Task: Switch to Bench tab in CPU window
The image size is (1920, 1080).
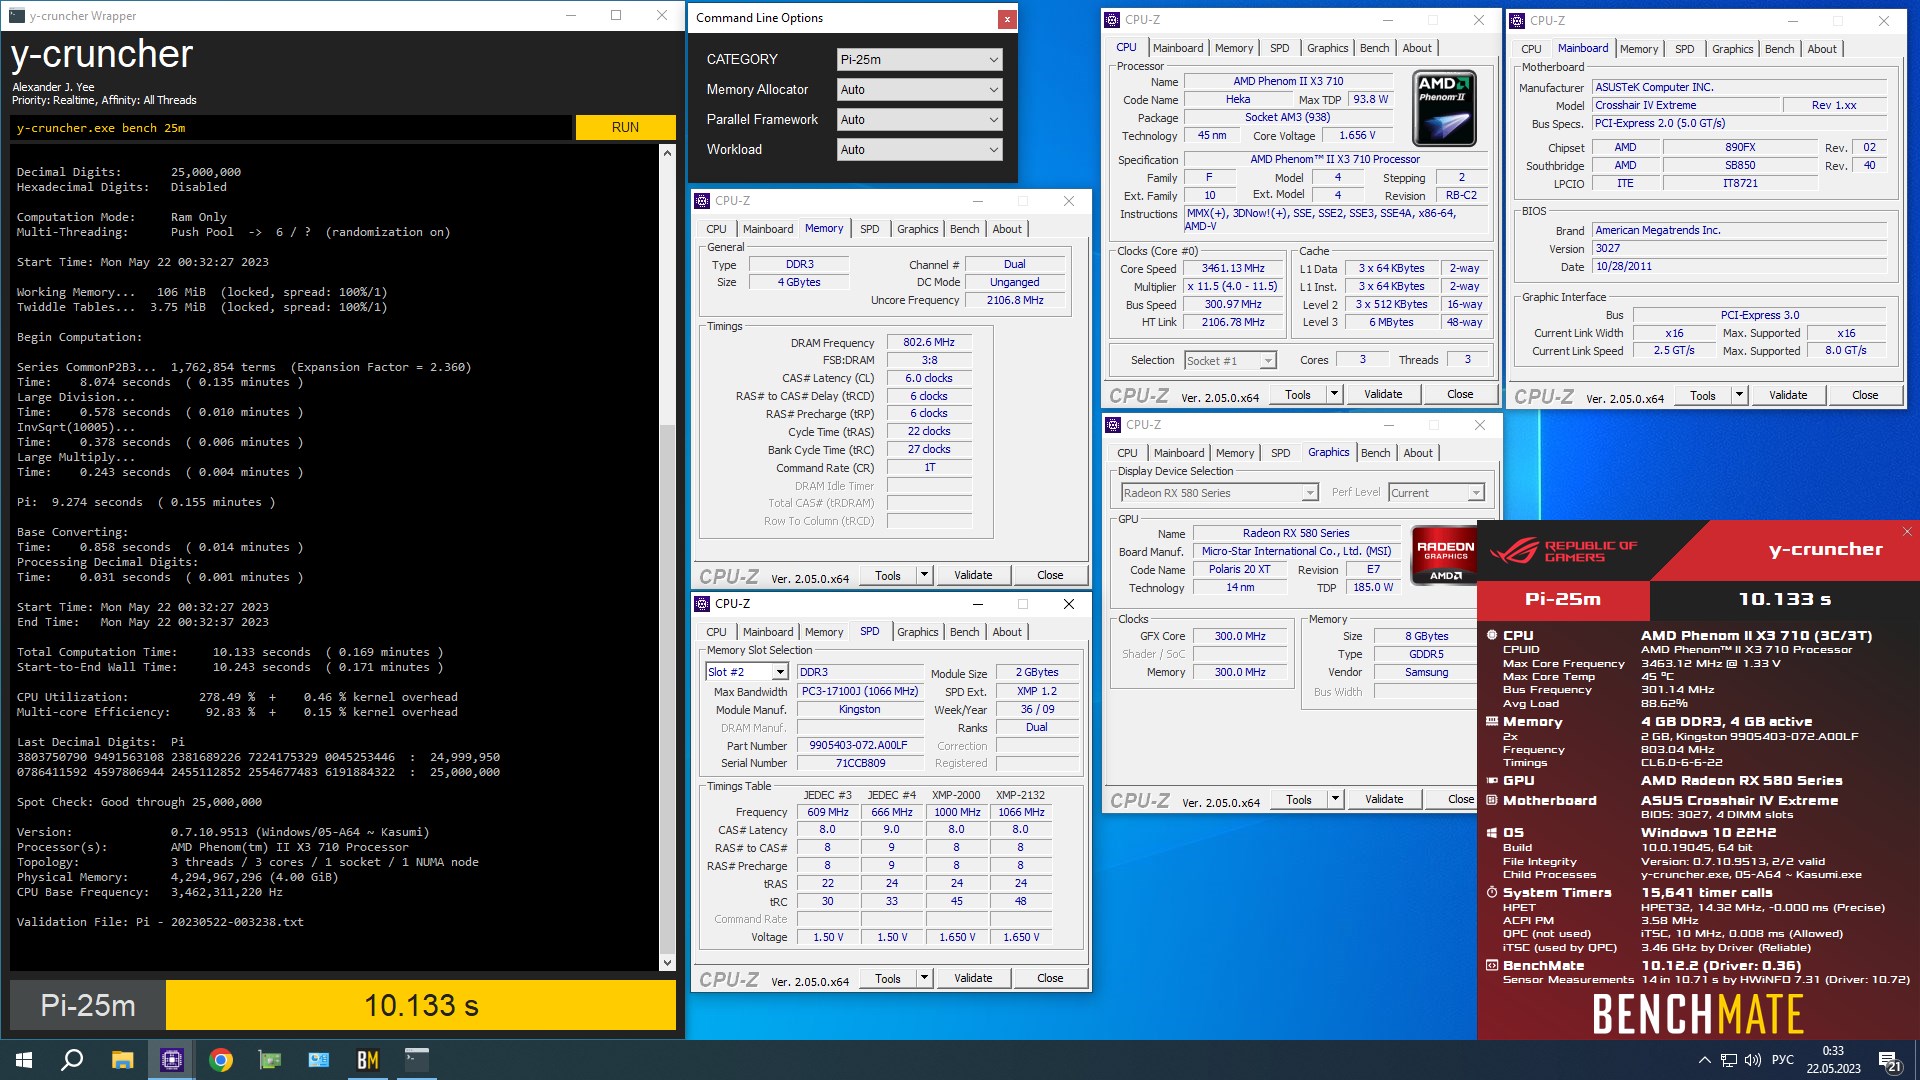Action: point(1374,48)
